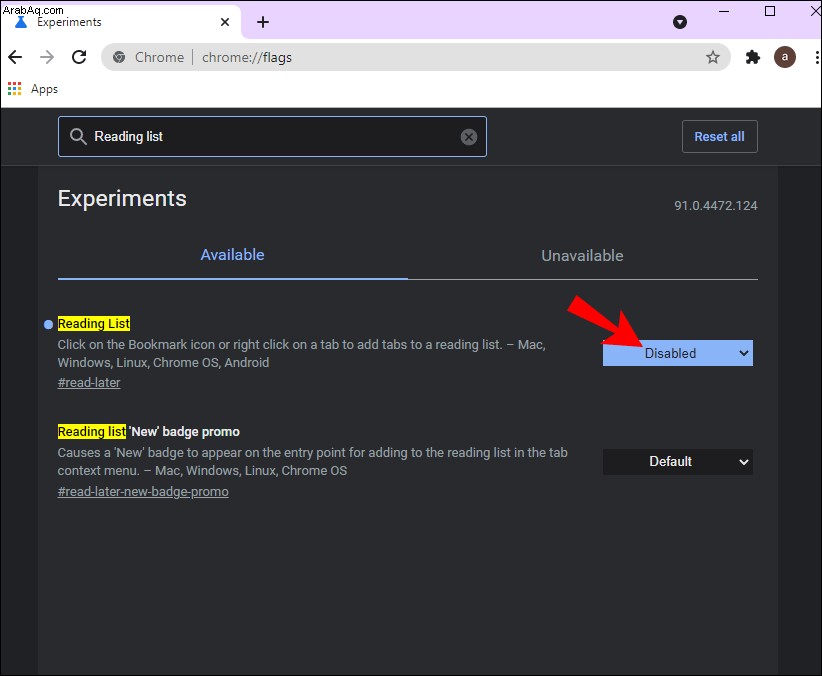Open the #read-later link
822x676 pixels.
89,383
